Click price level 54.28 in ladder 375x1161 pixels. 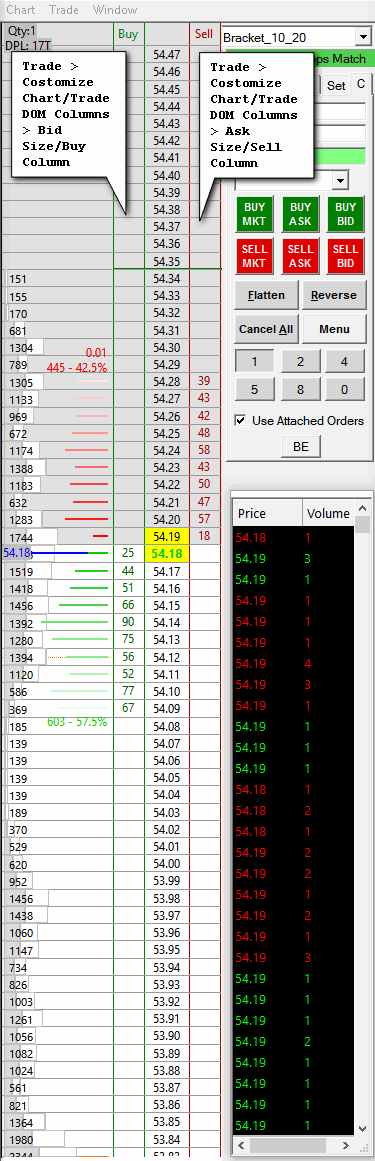pyautogui.click(x=167, y=381)
